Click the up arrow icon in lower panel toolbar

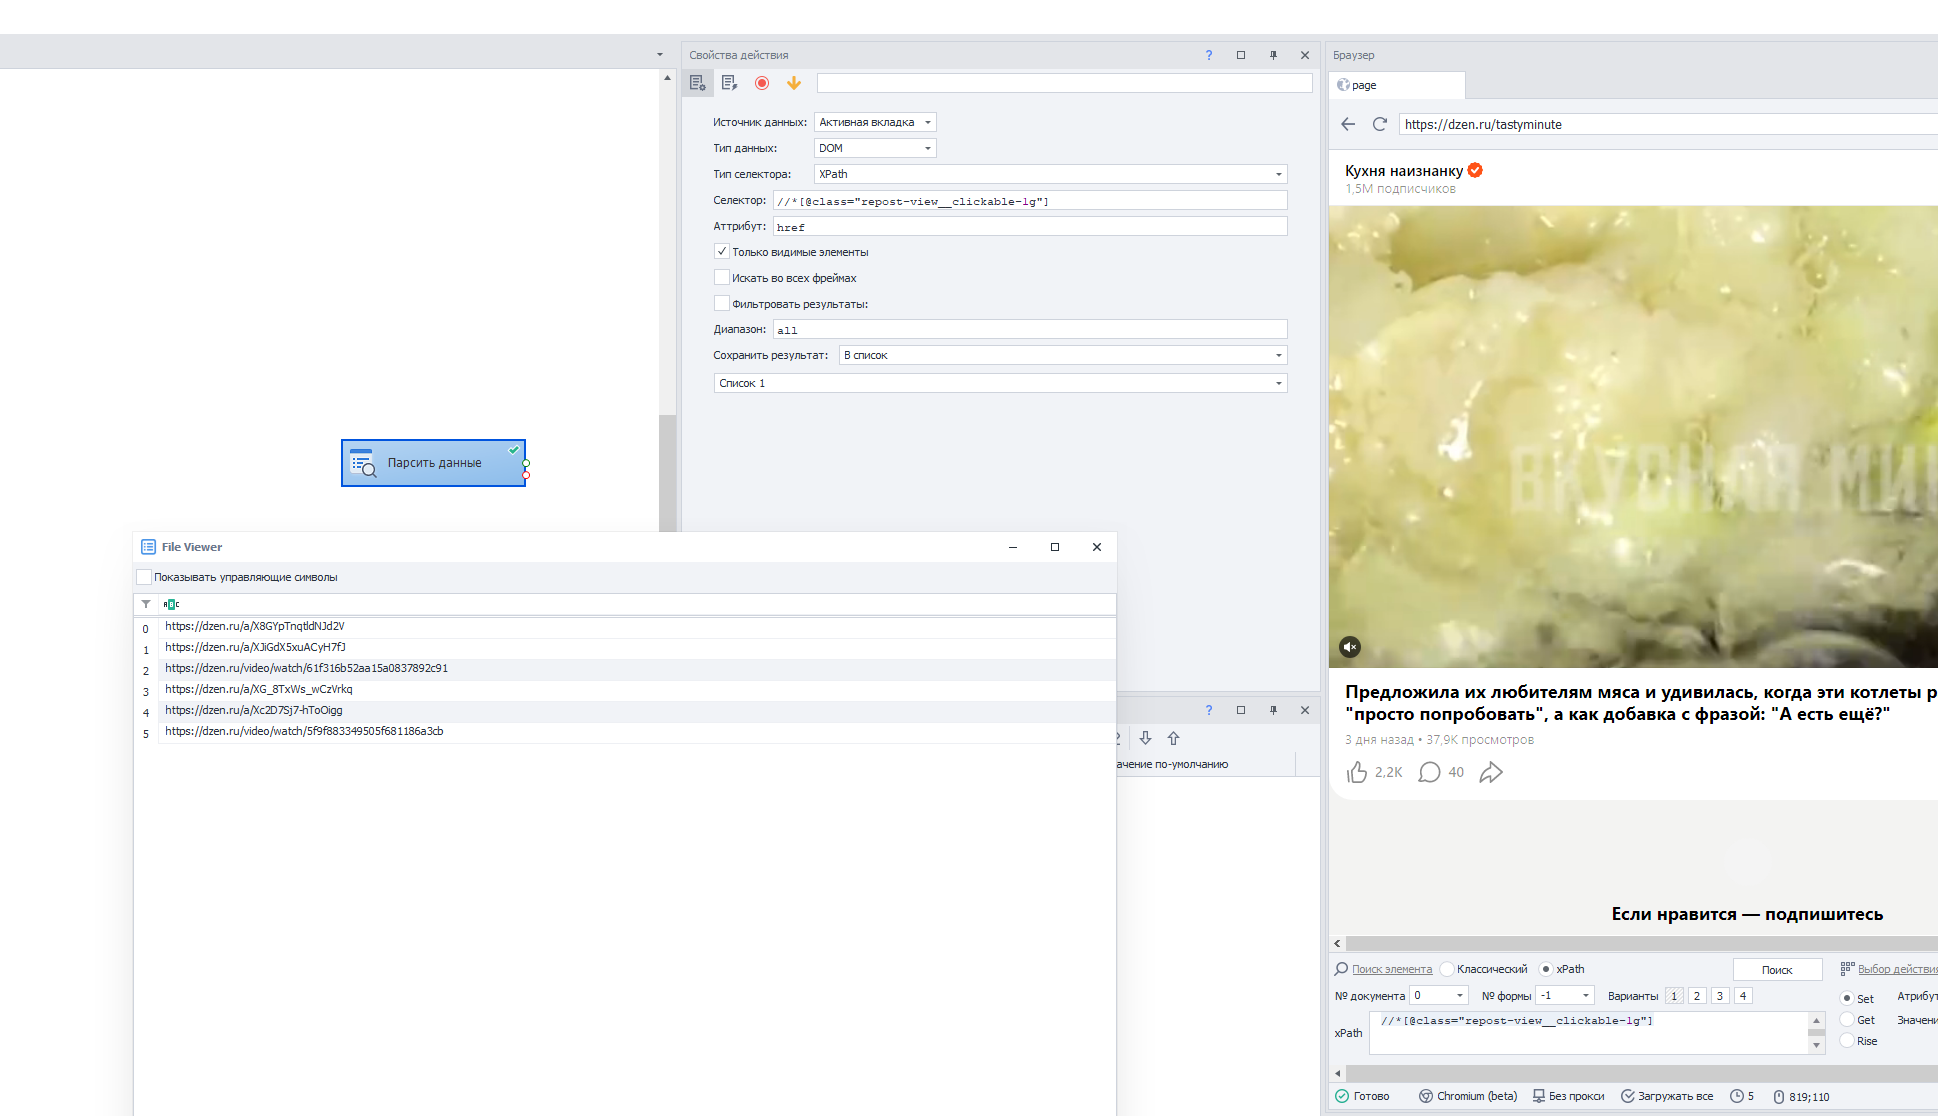pos(1174,738)
